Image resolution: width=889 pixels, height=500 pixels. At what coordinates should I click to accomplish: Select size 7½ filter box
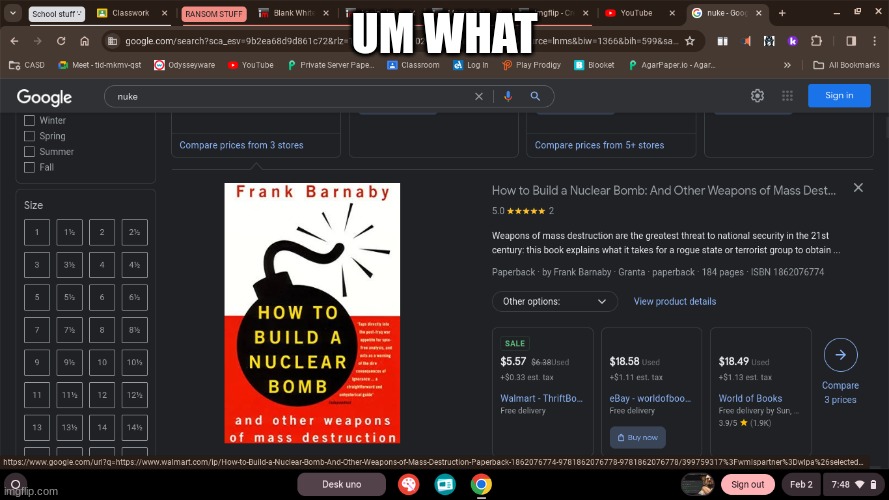(x=69, y=330)
